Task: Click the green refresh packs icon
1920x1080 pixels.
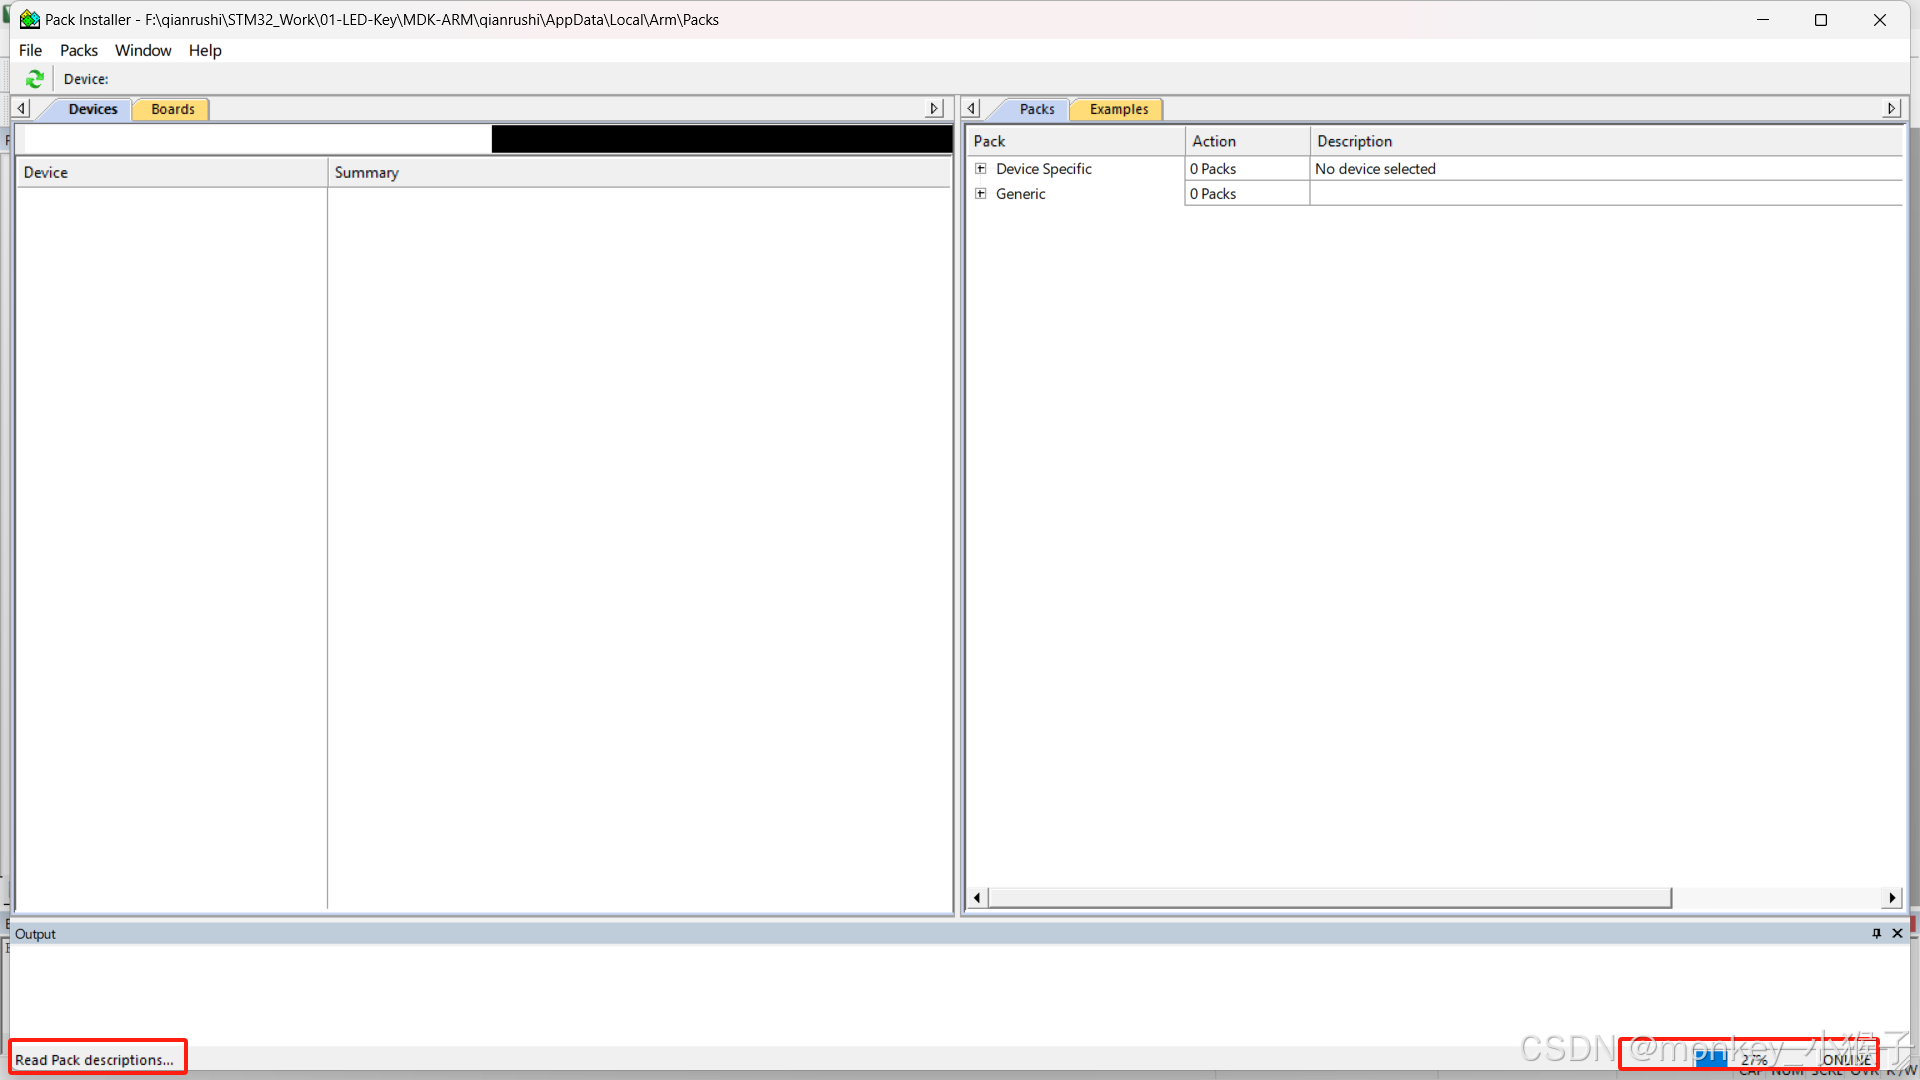Action: (x=35, y=79)
